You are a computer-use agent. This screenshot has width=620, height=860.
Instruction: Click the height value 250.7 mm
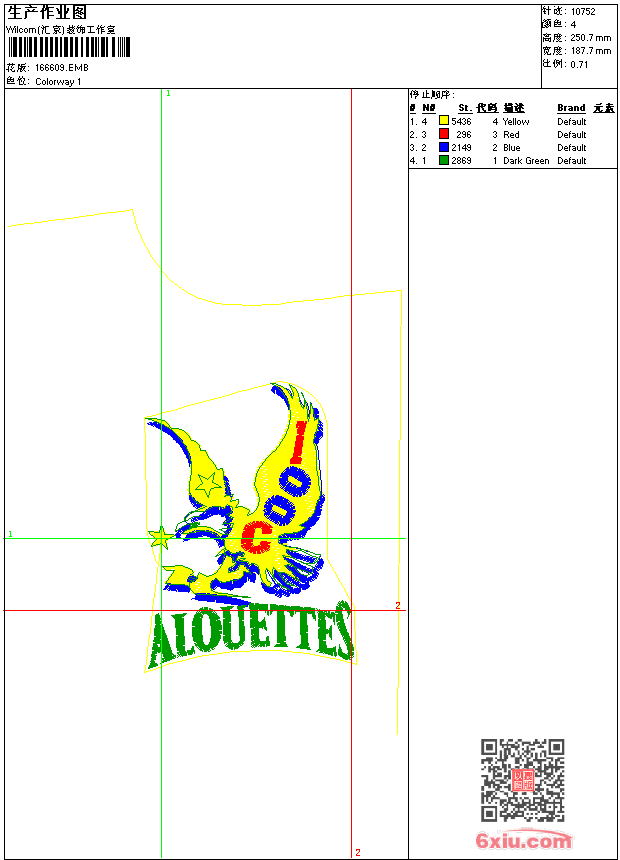[x=590, y=38]
